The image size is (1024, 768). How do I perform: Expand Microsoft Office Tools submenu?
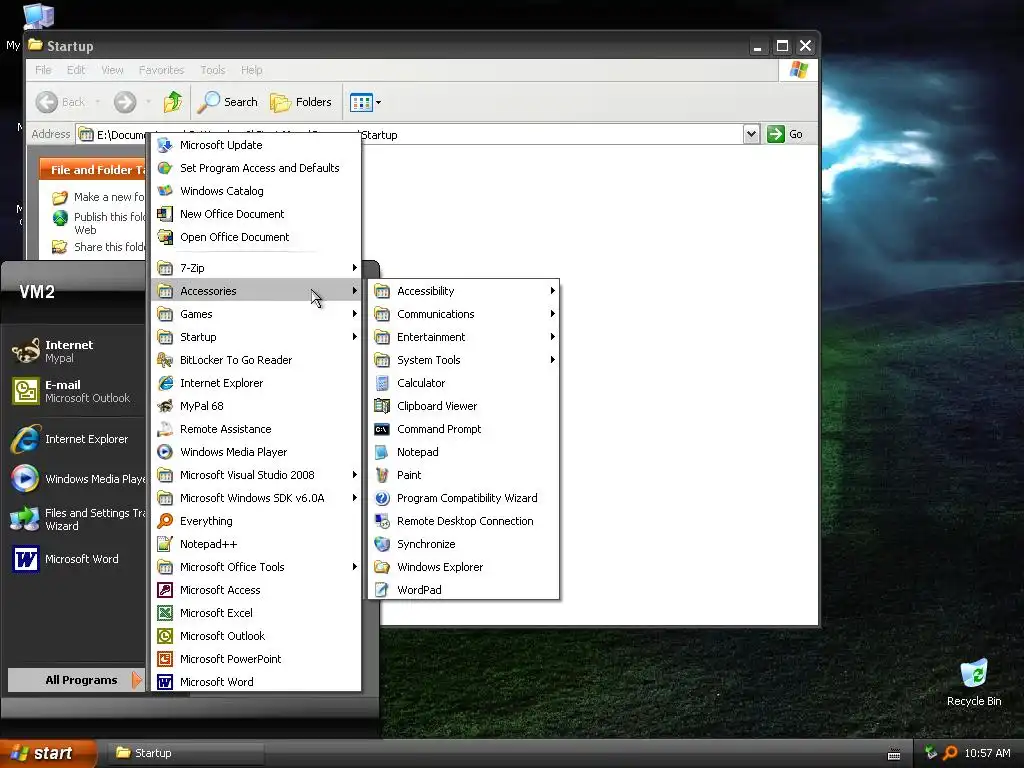(256, 567)
